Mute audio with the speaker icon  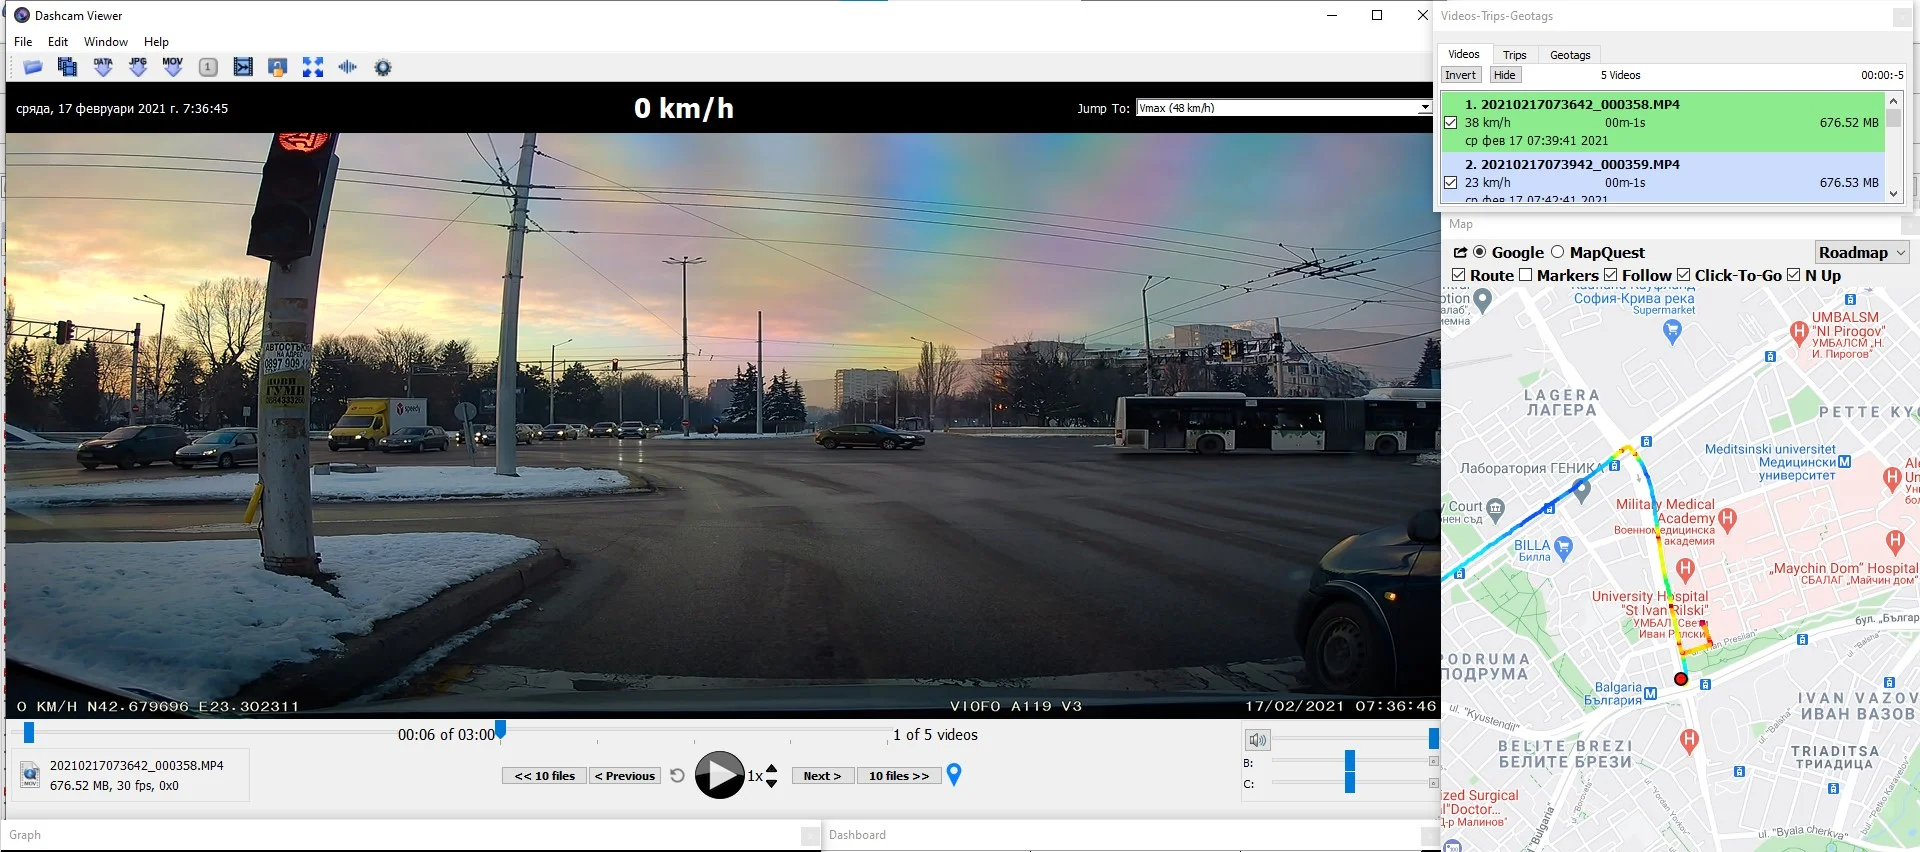click(x=1257, y=739)
